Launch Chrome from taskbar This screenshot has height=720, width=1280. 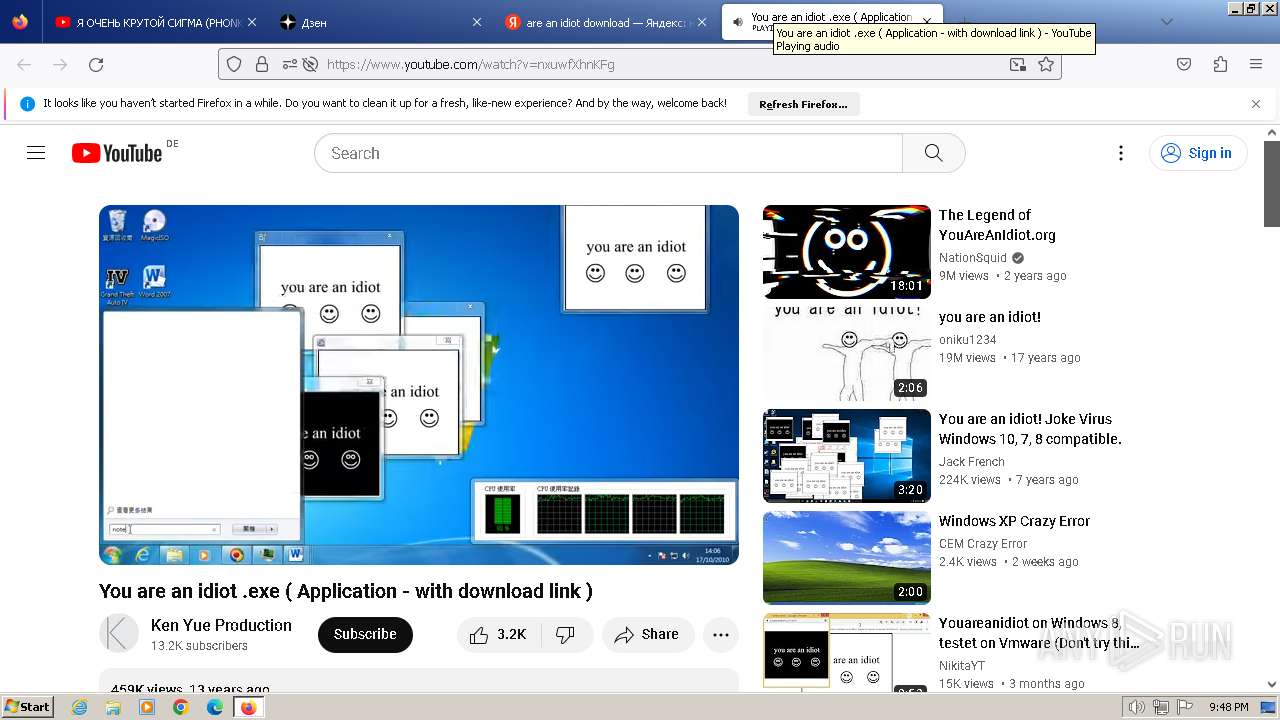point(181,707)
